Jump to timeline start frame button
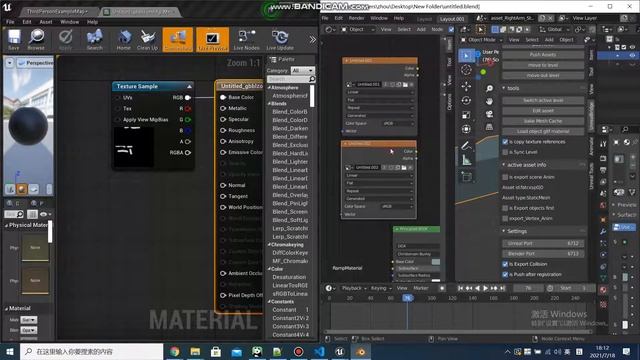The width and height of the screenshot is (640, 360). (460, 288)
